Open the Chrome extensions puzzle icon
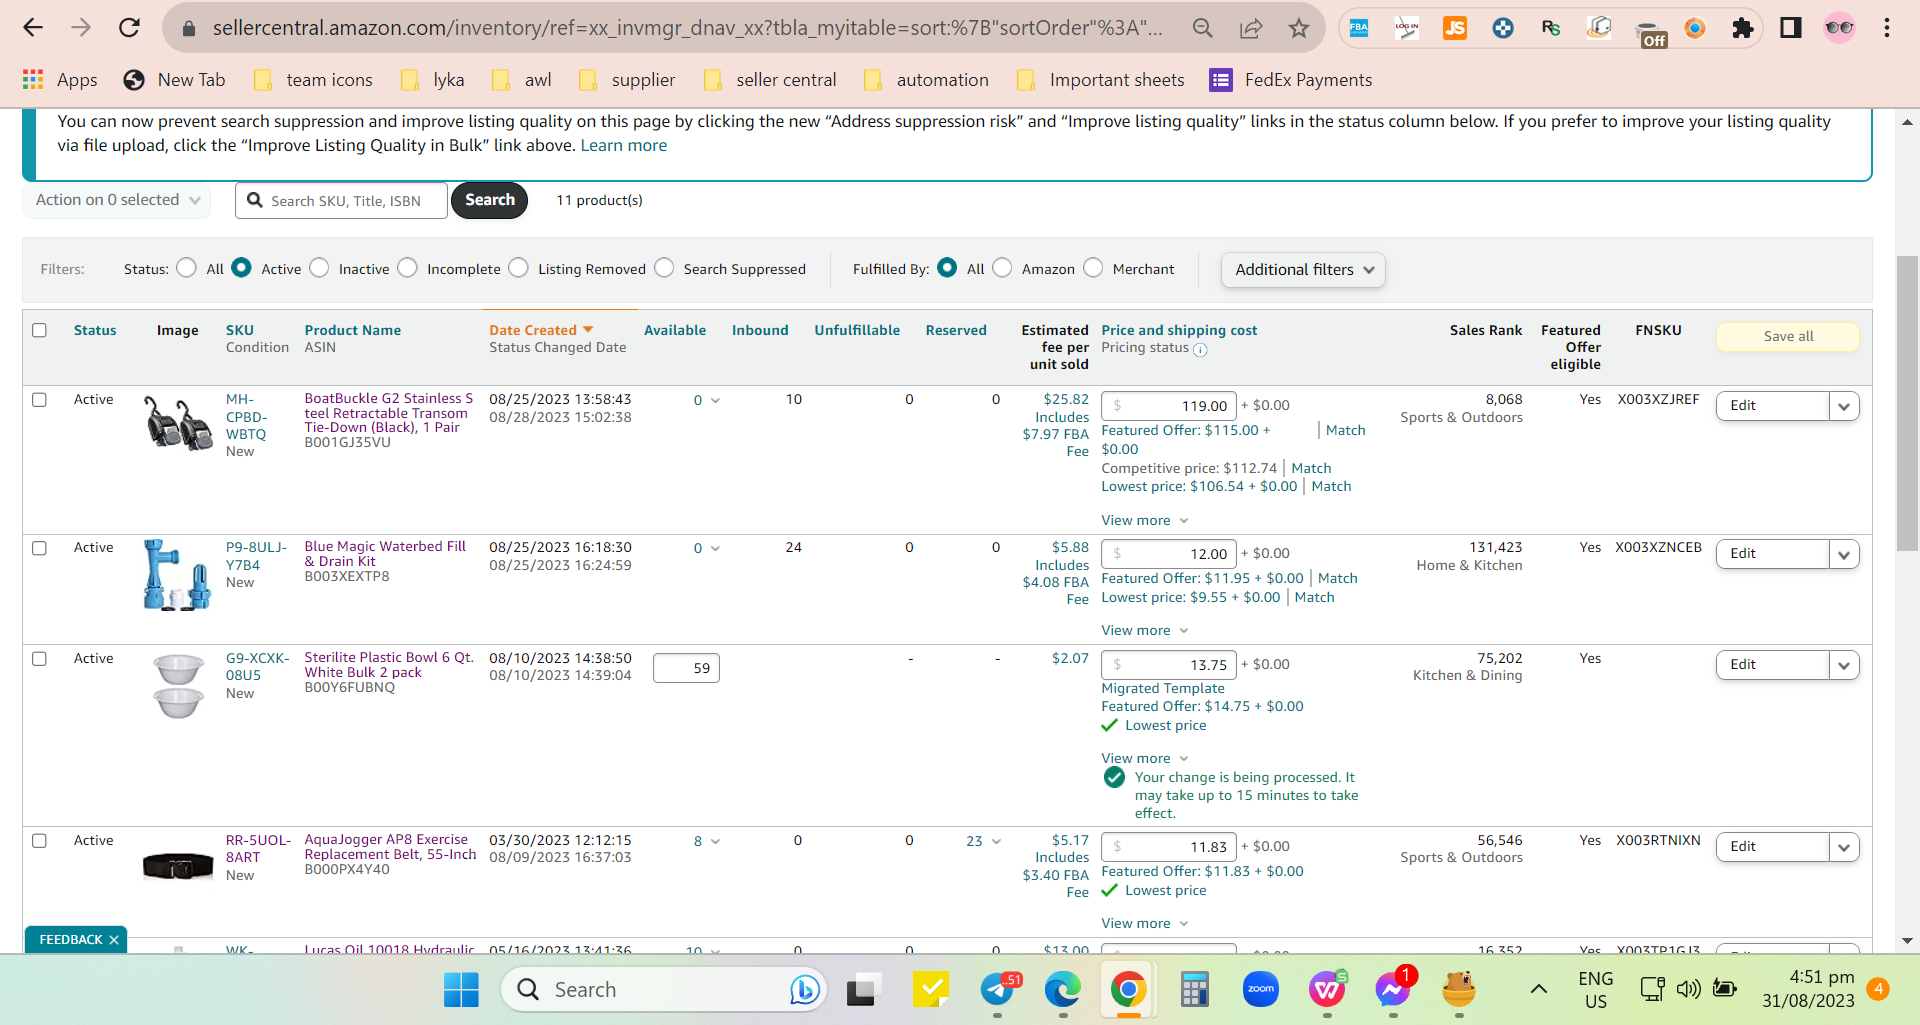The width and height of the screenshot is (1920, 1025). [x=1743, y=28]
